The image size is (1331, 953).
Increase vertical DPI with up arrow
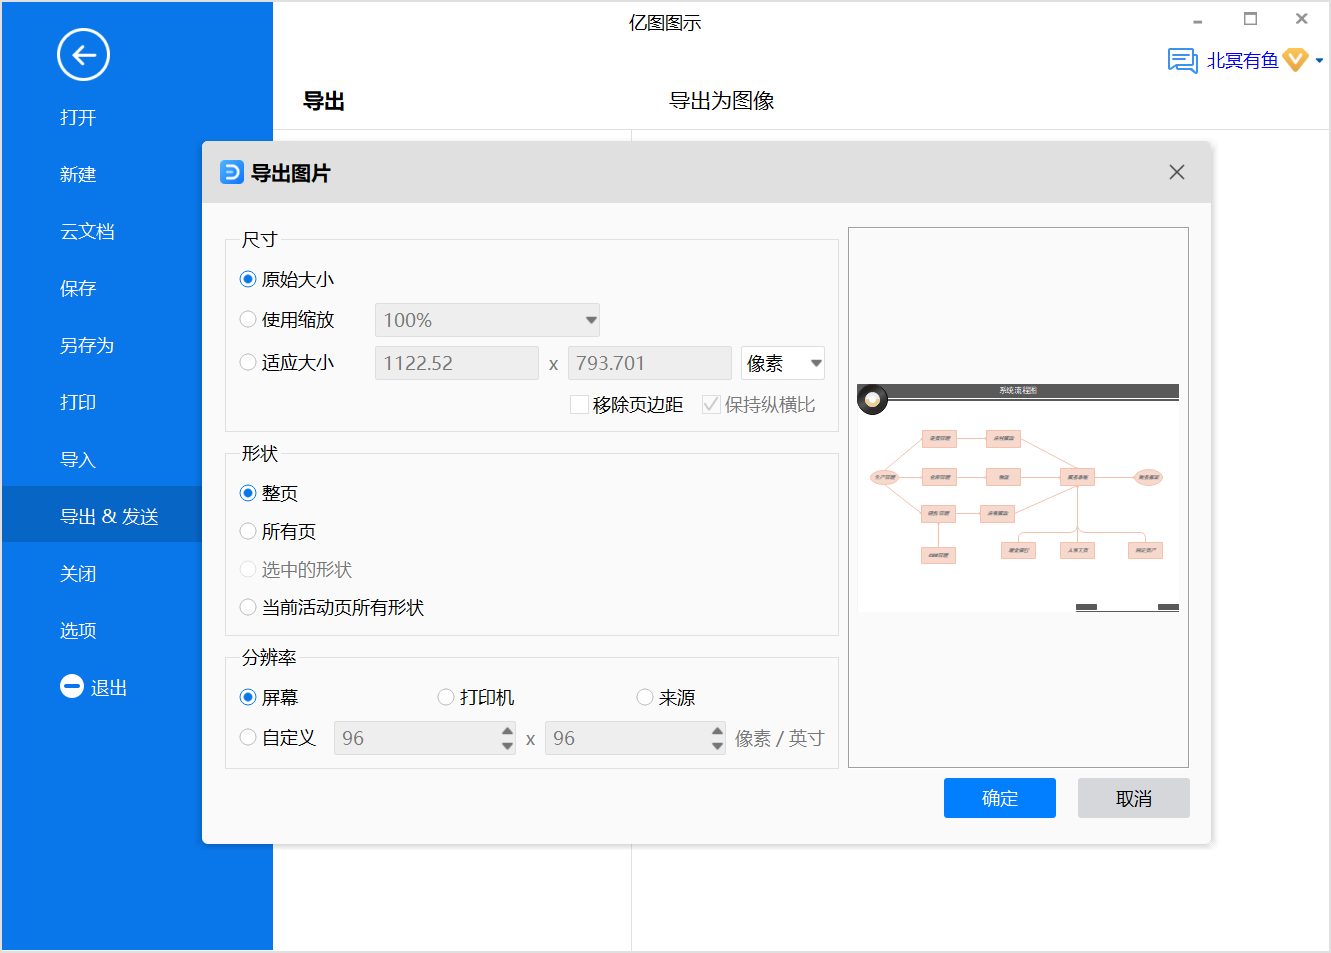(717, 731)
